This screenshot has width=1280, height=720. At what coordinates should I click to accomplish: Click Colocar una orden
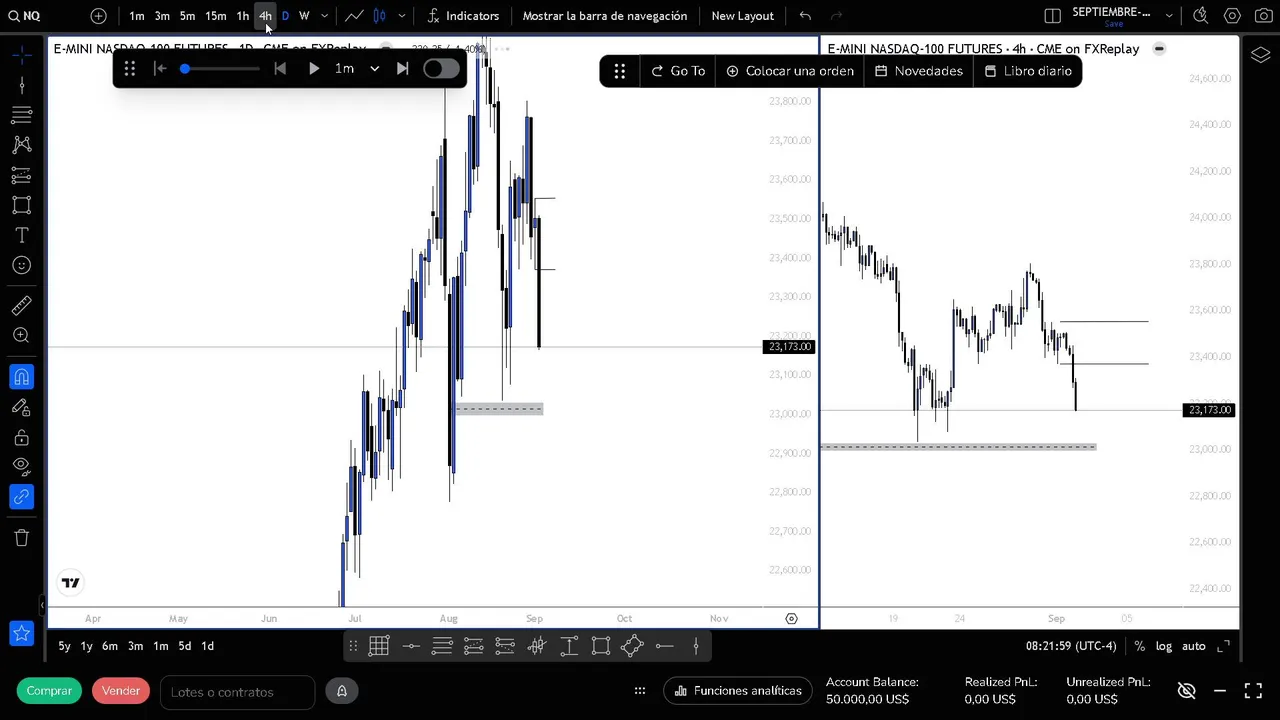tap(790, 71)
